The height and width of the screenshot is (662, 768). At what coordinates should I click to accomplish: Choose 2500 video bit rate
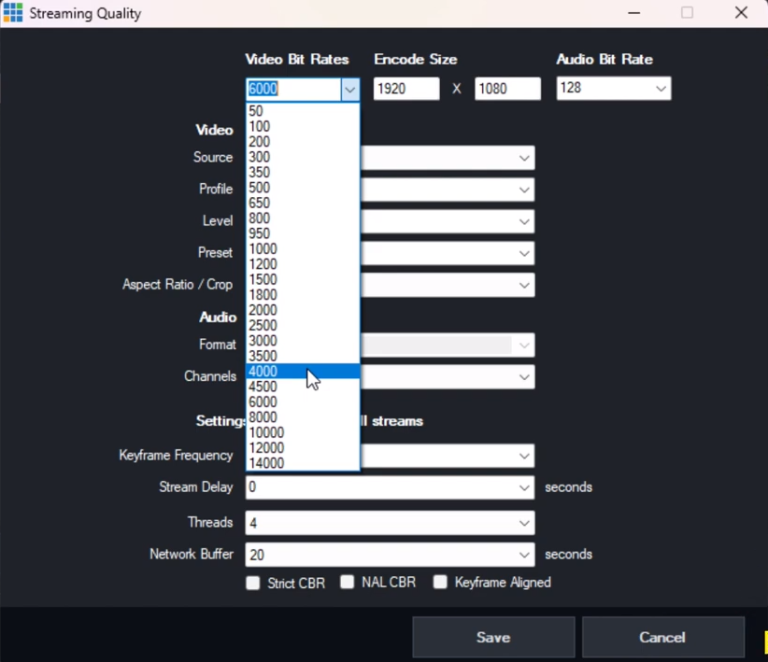[x=303, y=325]
